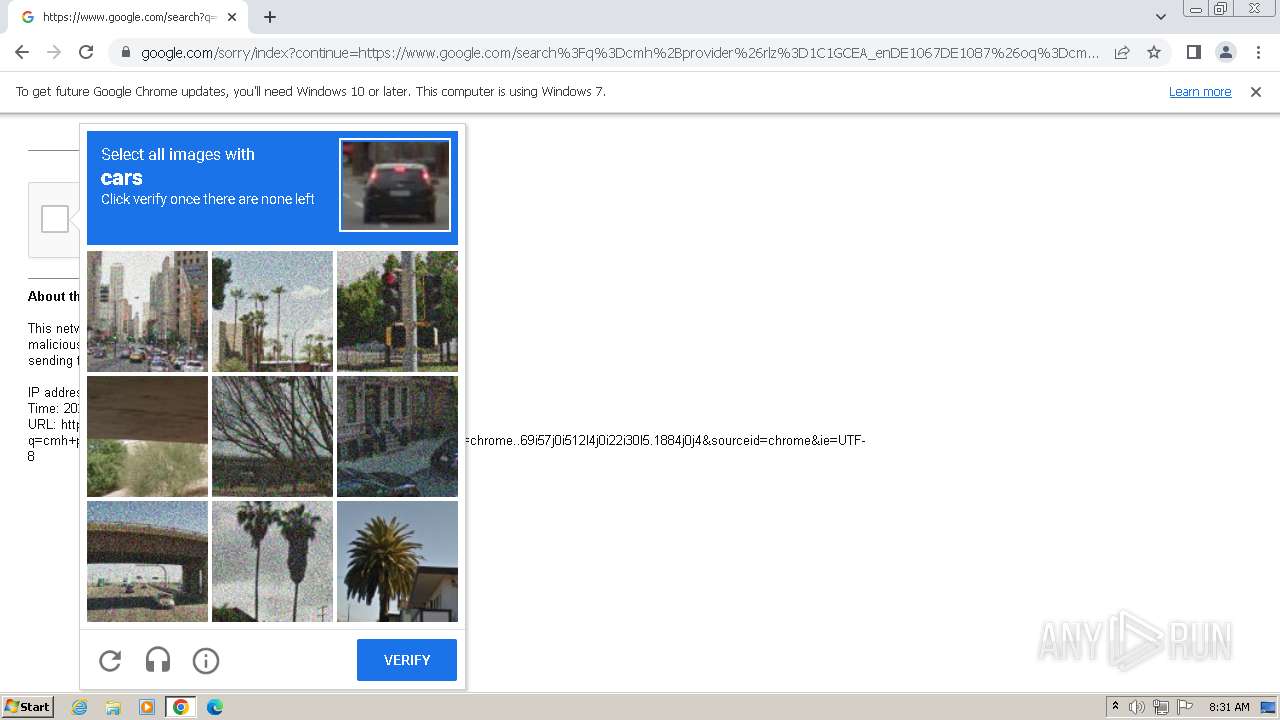This screenshot has width=1280, height=720.
Task: Launch Internet Explorer from taskbar
Action: (79, 707)
